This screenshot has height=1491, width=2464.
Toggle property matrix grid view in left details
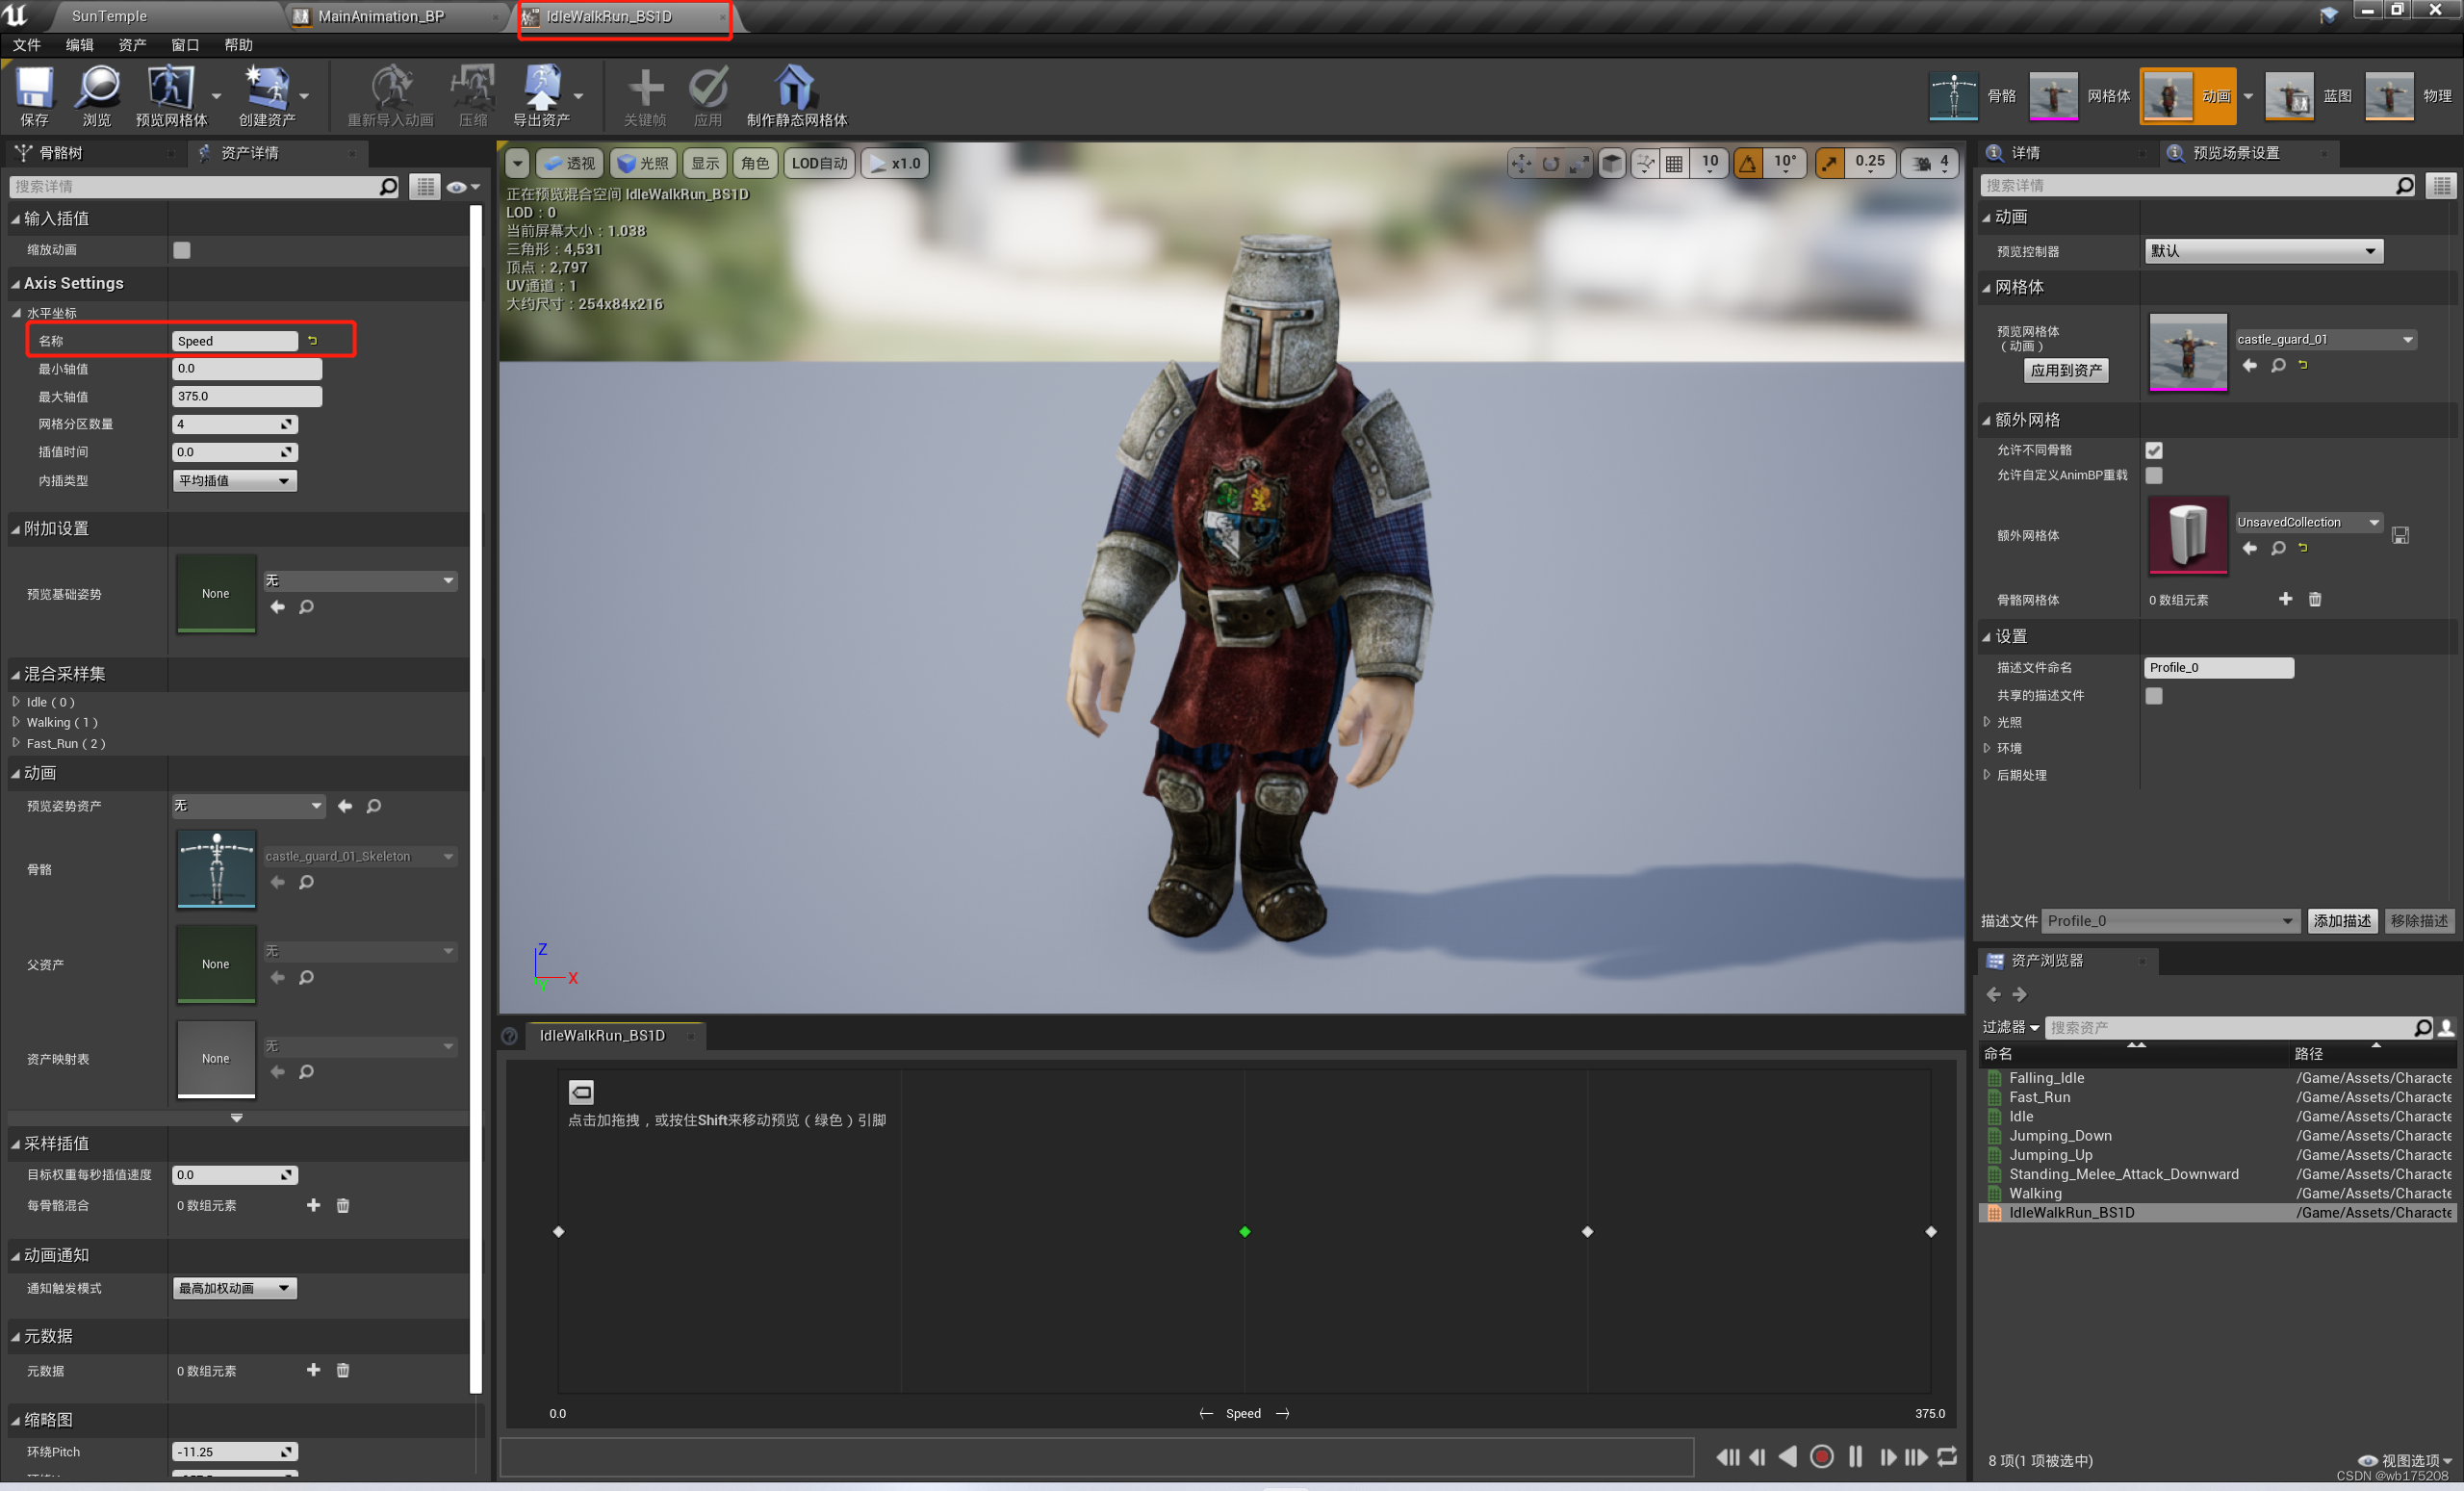424,187
